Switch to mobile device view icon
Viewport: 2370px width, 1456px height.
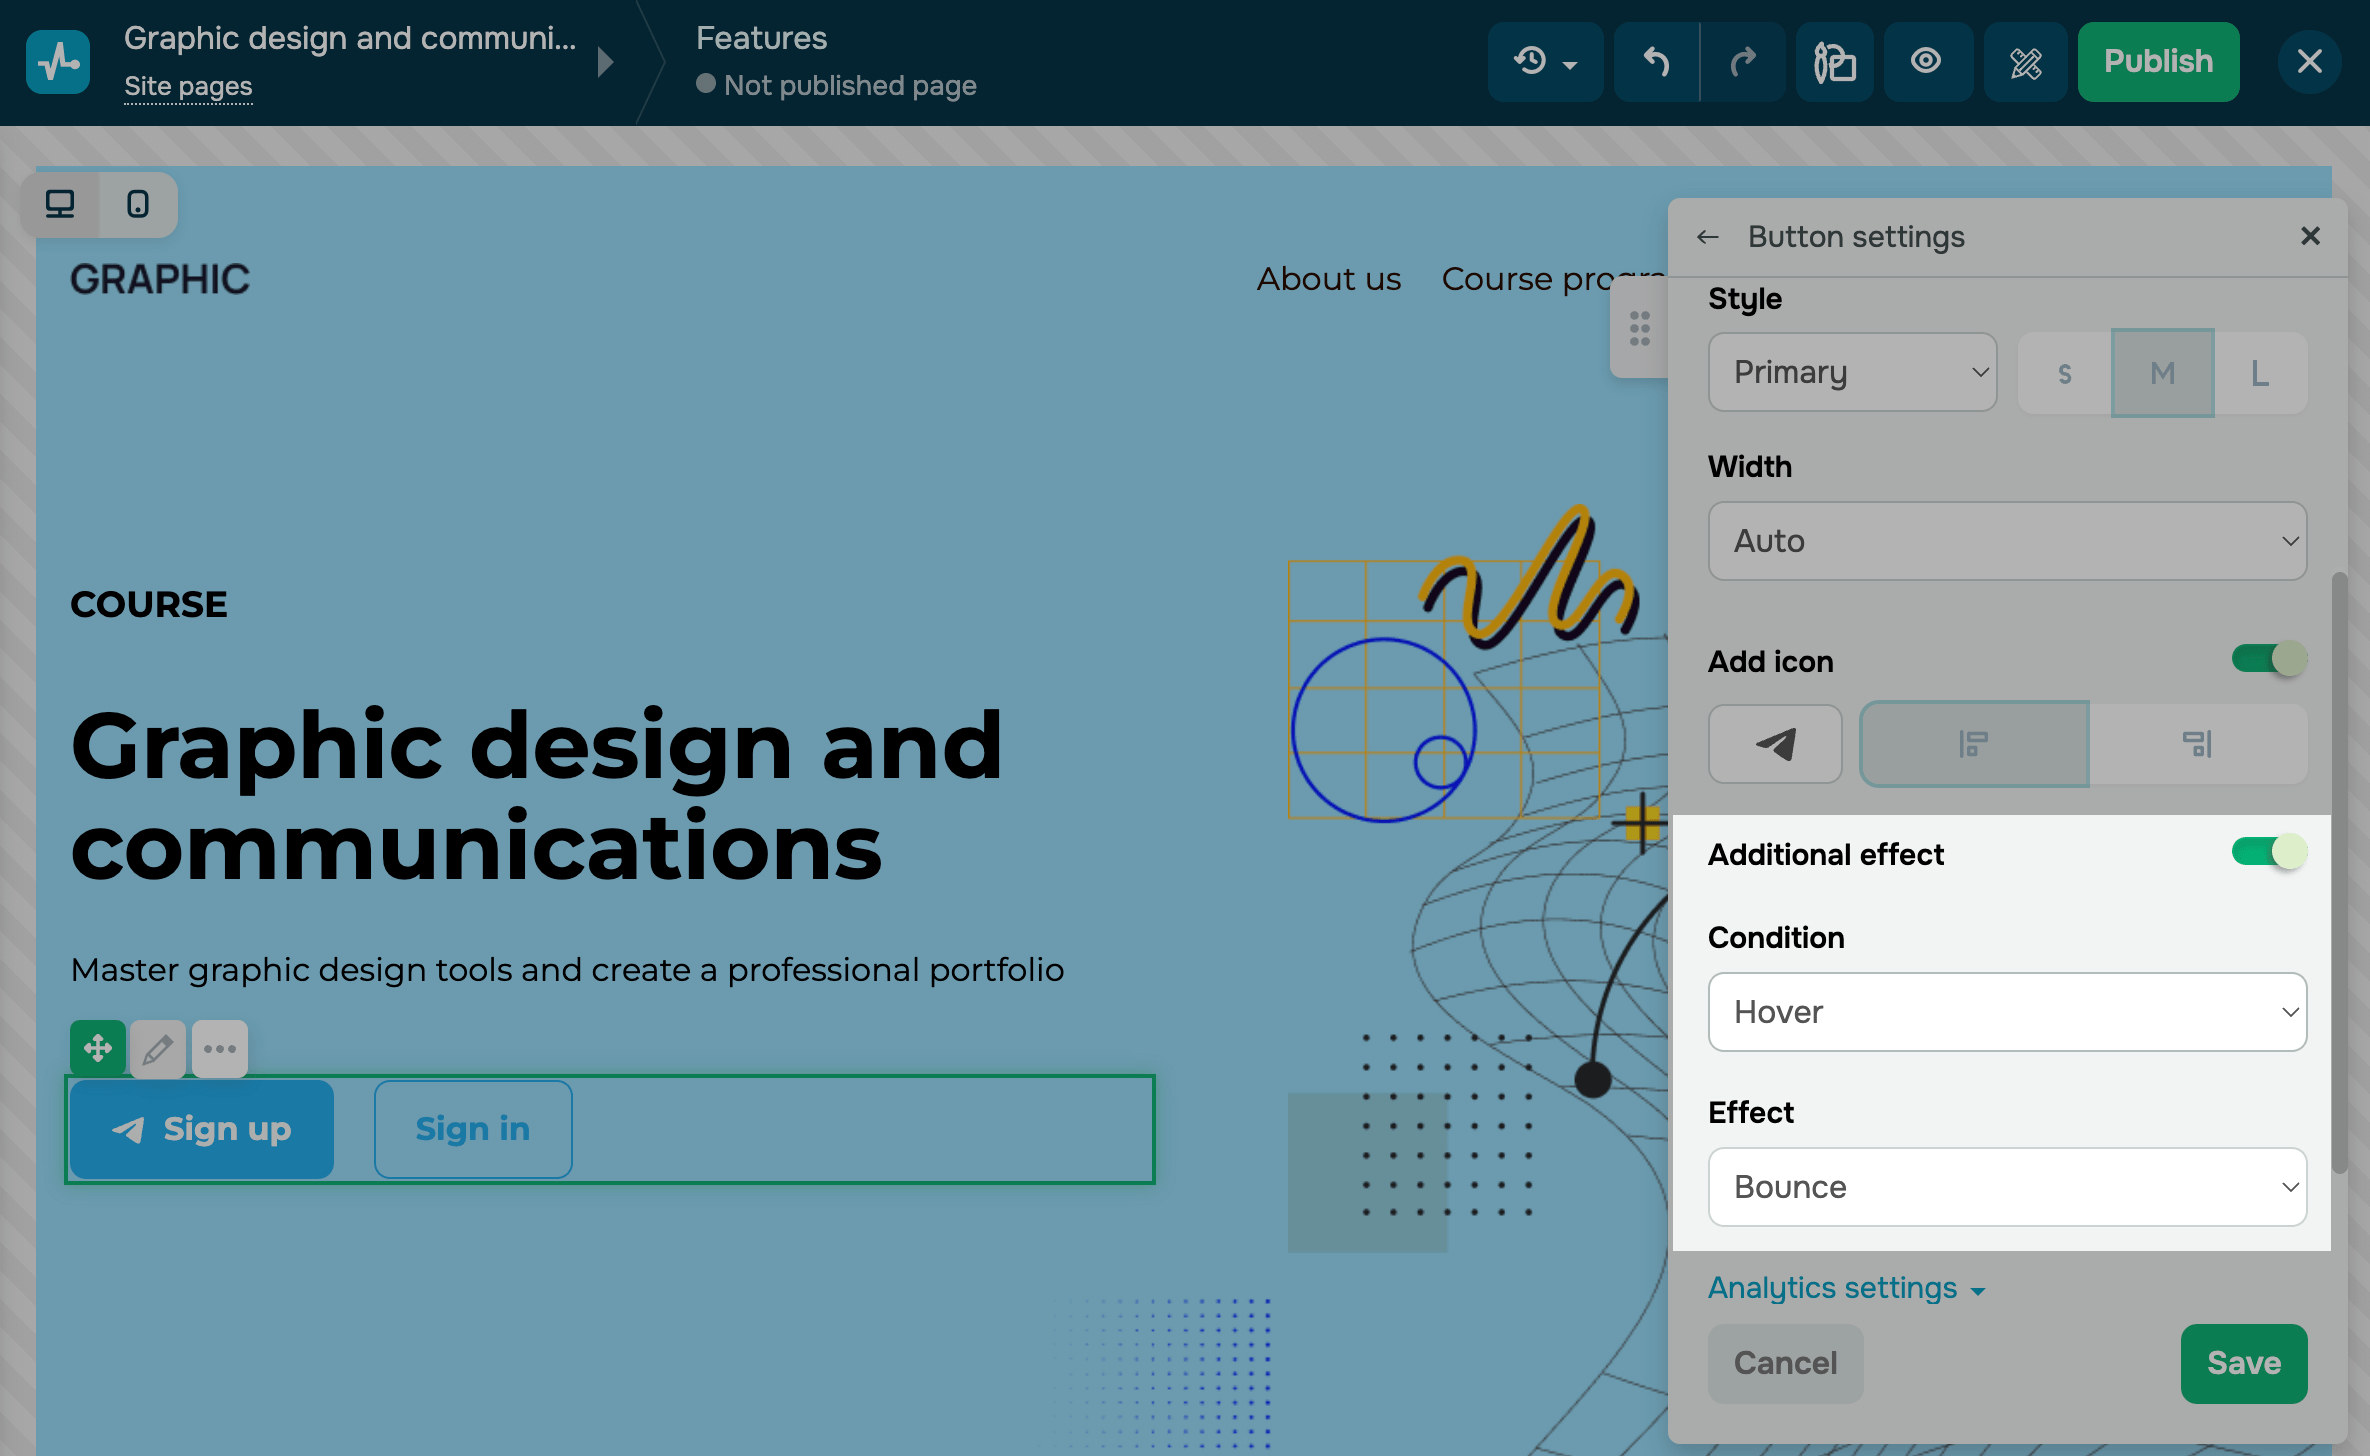tap(138, 204)
